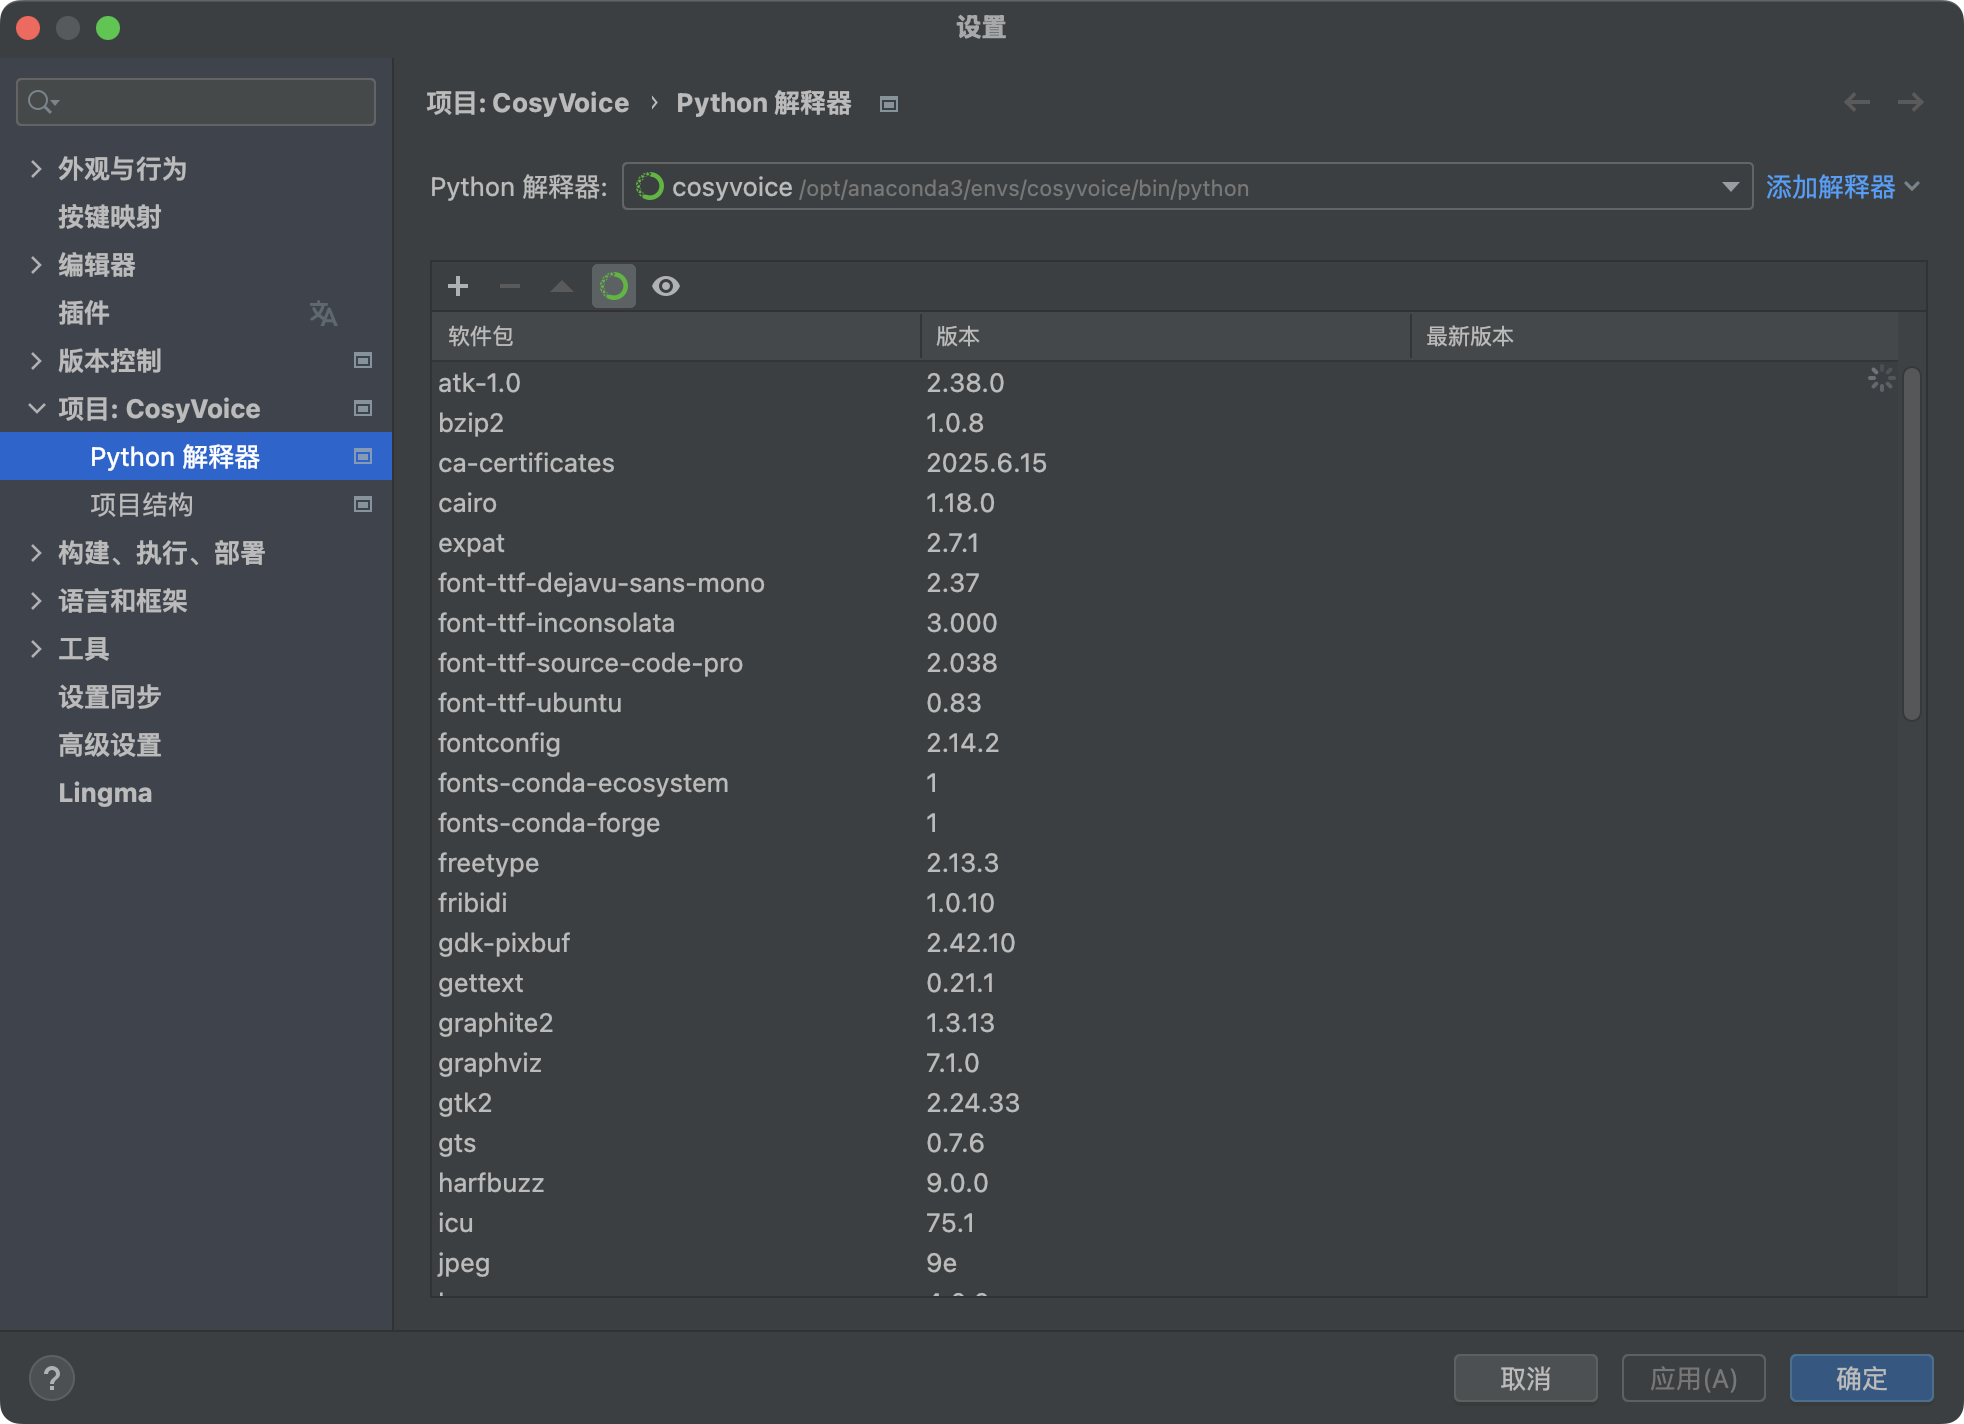Click the forward navigation arrow

pyautogui.click(x=1910, y=102)
